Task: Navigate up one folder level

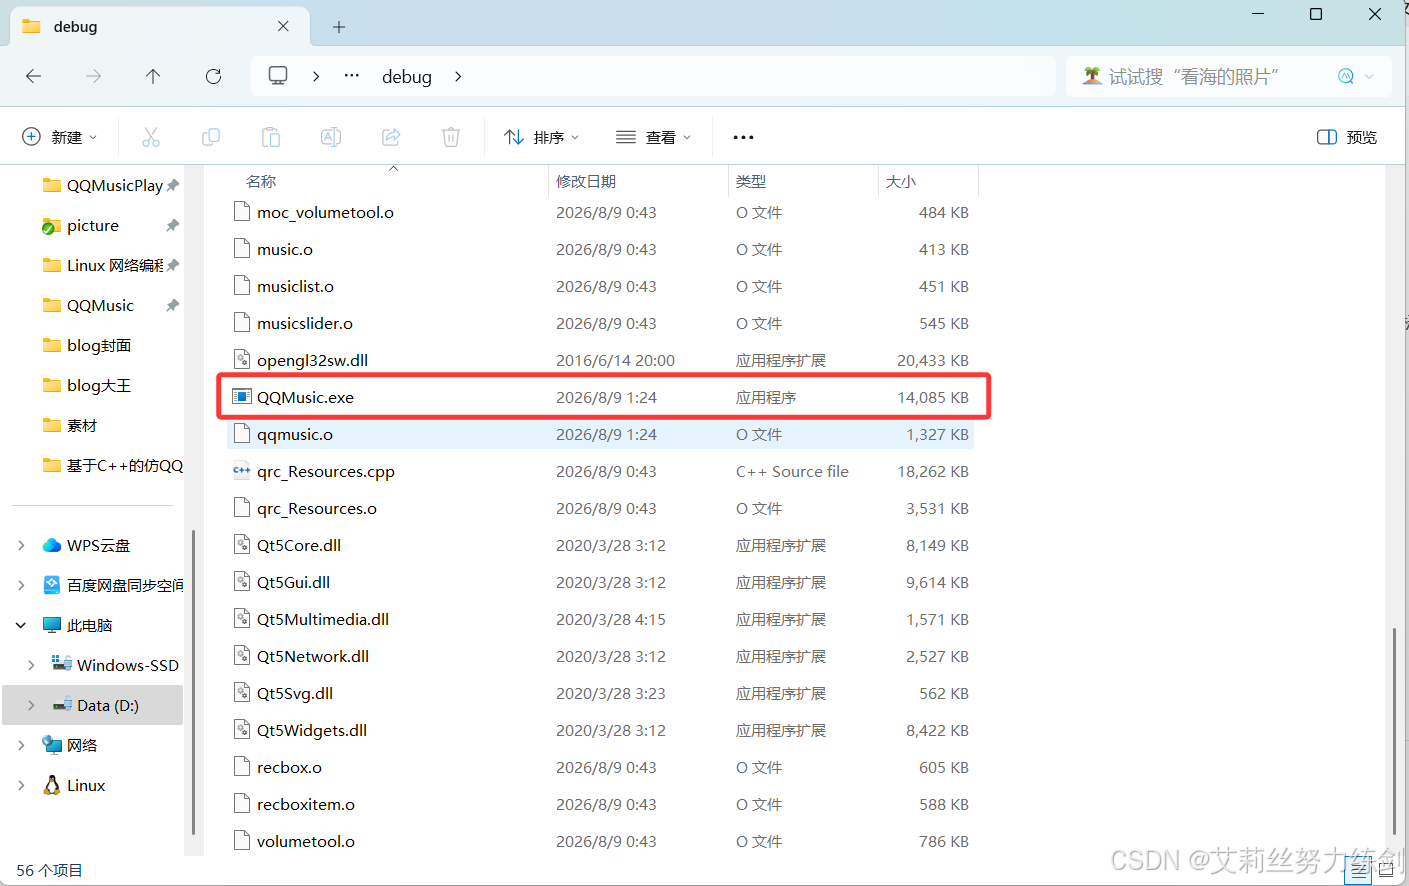Action: (153, 76)
